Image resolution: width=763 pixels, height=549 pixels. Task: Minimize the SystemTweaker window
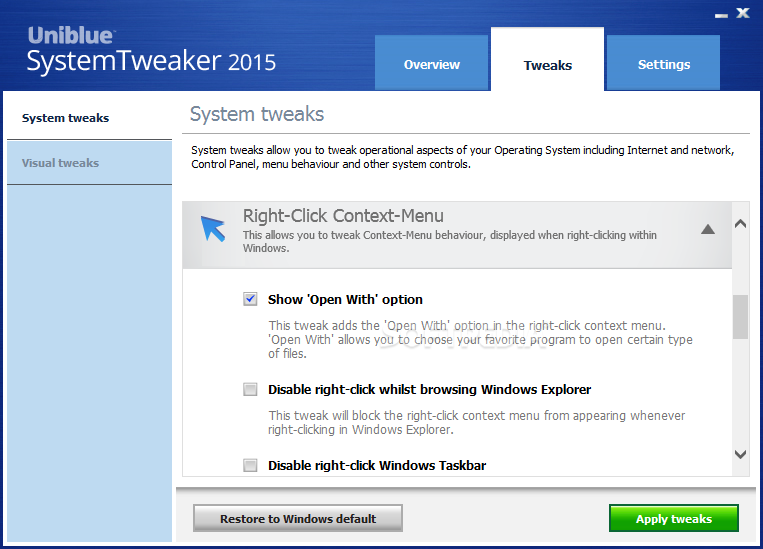[x=721, y=16]
